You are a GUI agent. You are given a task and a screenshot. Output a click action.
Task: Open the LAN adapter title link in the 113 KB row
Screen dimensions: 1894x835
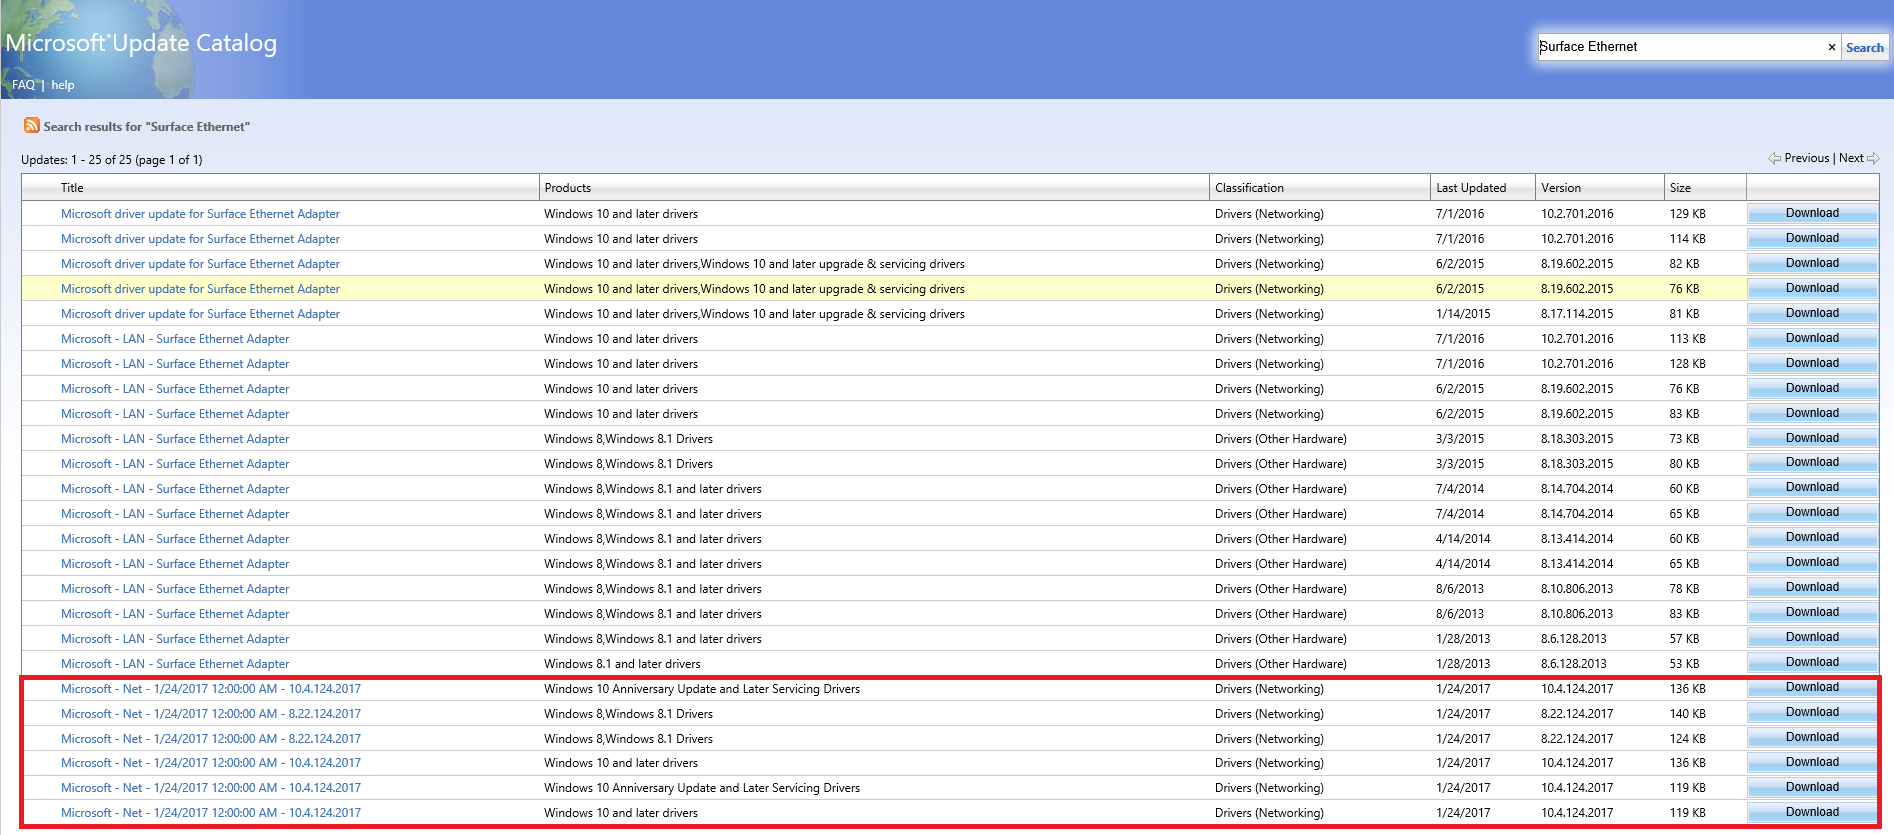(x=175, y=339)
